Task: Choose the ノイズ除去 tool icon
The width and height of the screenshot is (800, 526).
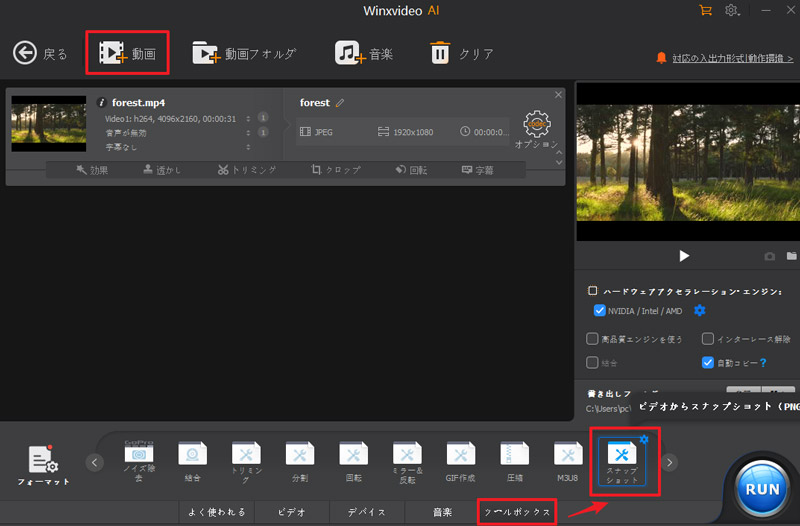Action: pos(139,461)
